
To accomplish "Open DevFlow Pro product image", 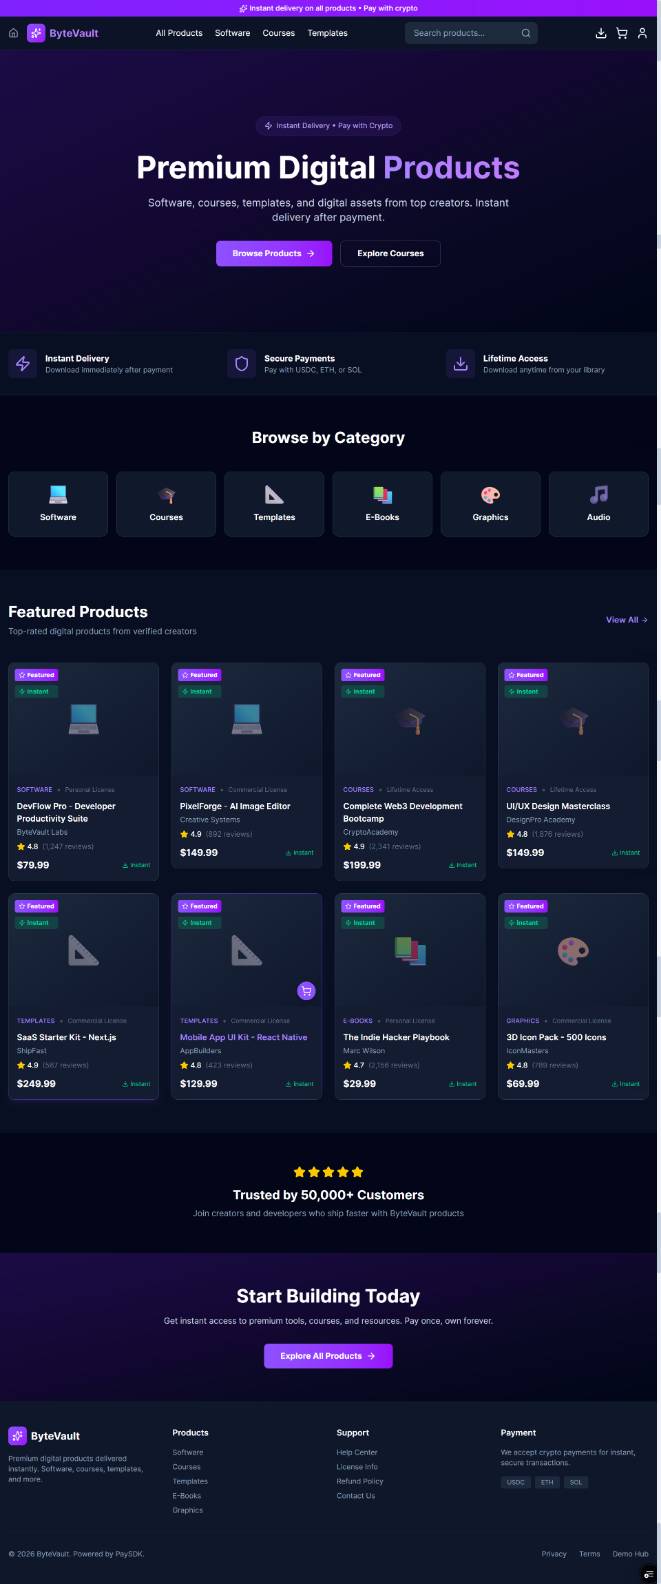I will point(83,719).
